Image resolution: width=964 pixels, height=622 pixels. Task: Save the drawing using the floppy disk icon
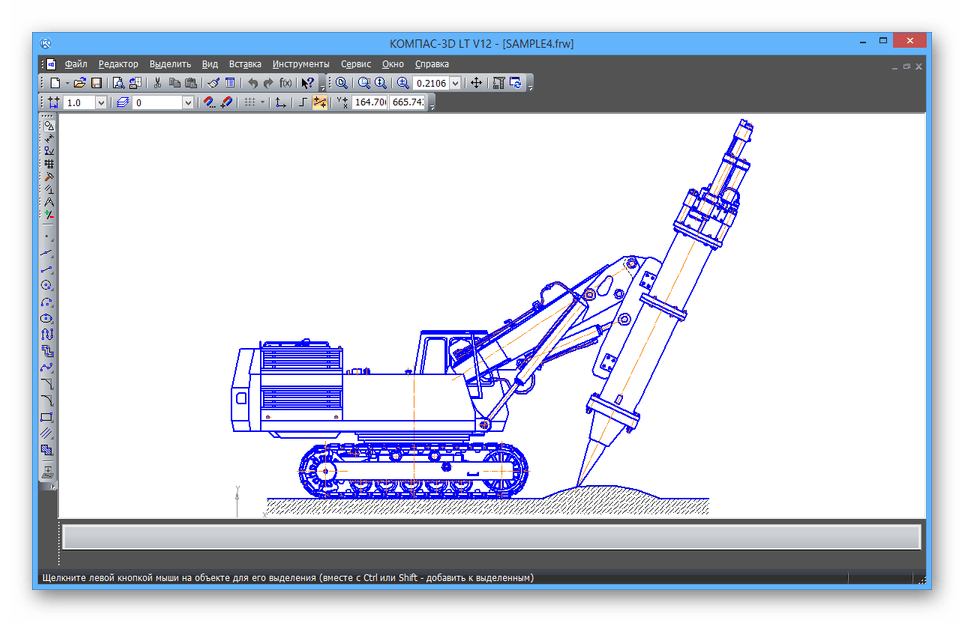pos(96,83)
